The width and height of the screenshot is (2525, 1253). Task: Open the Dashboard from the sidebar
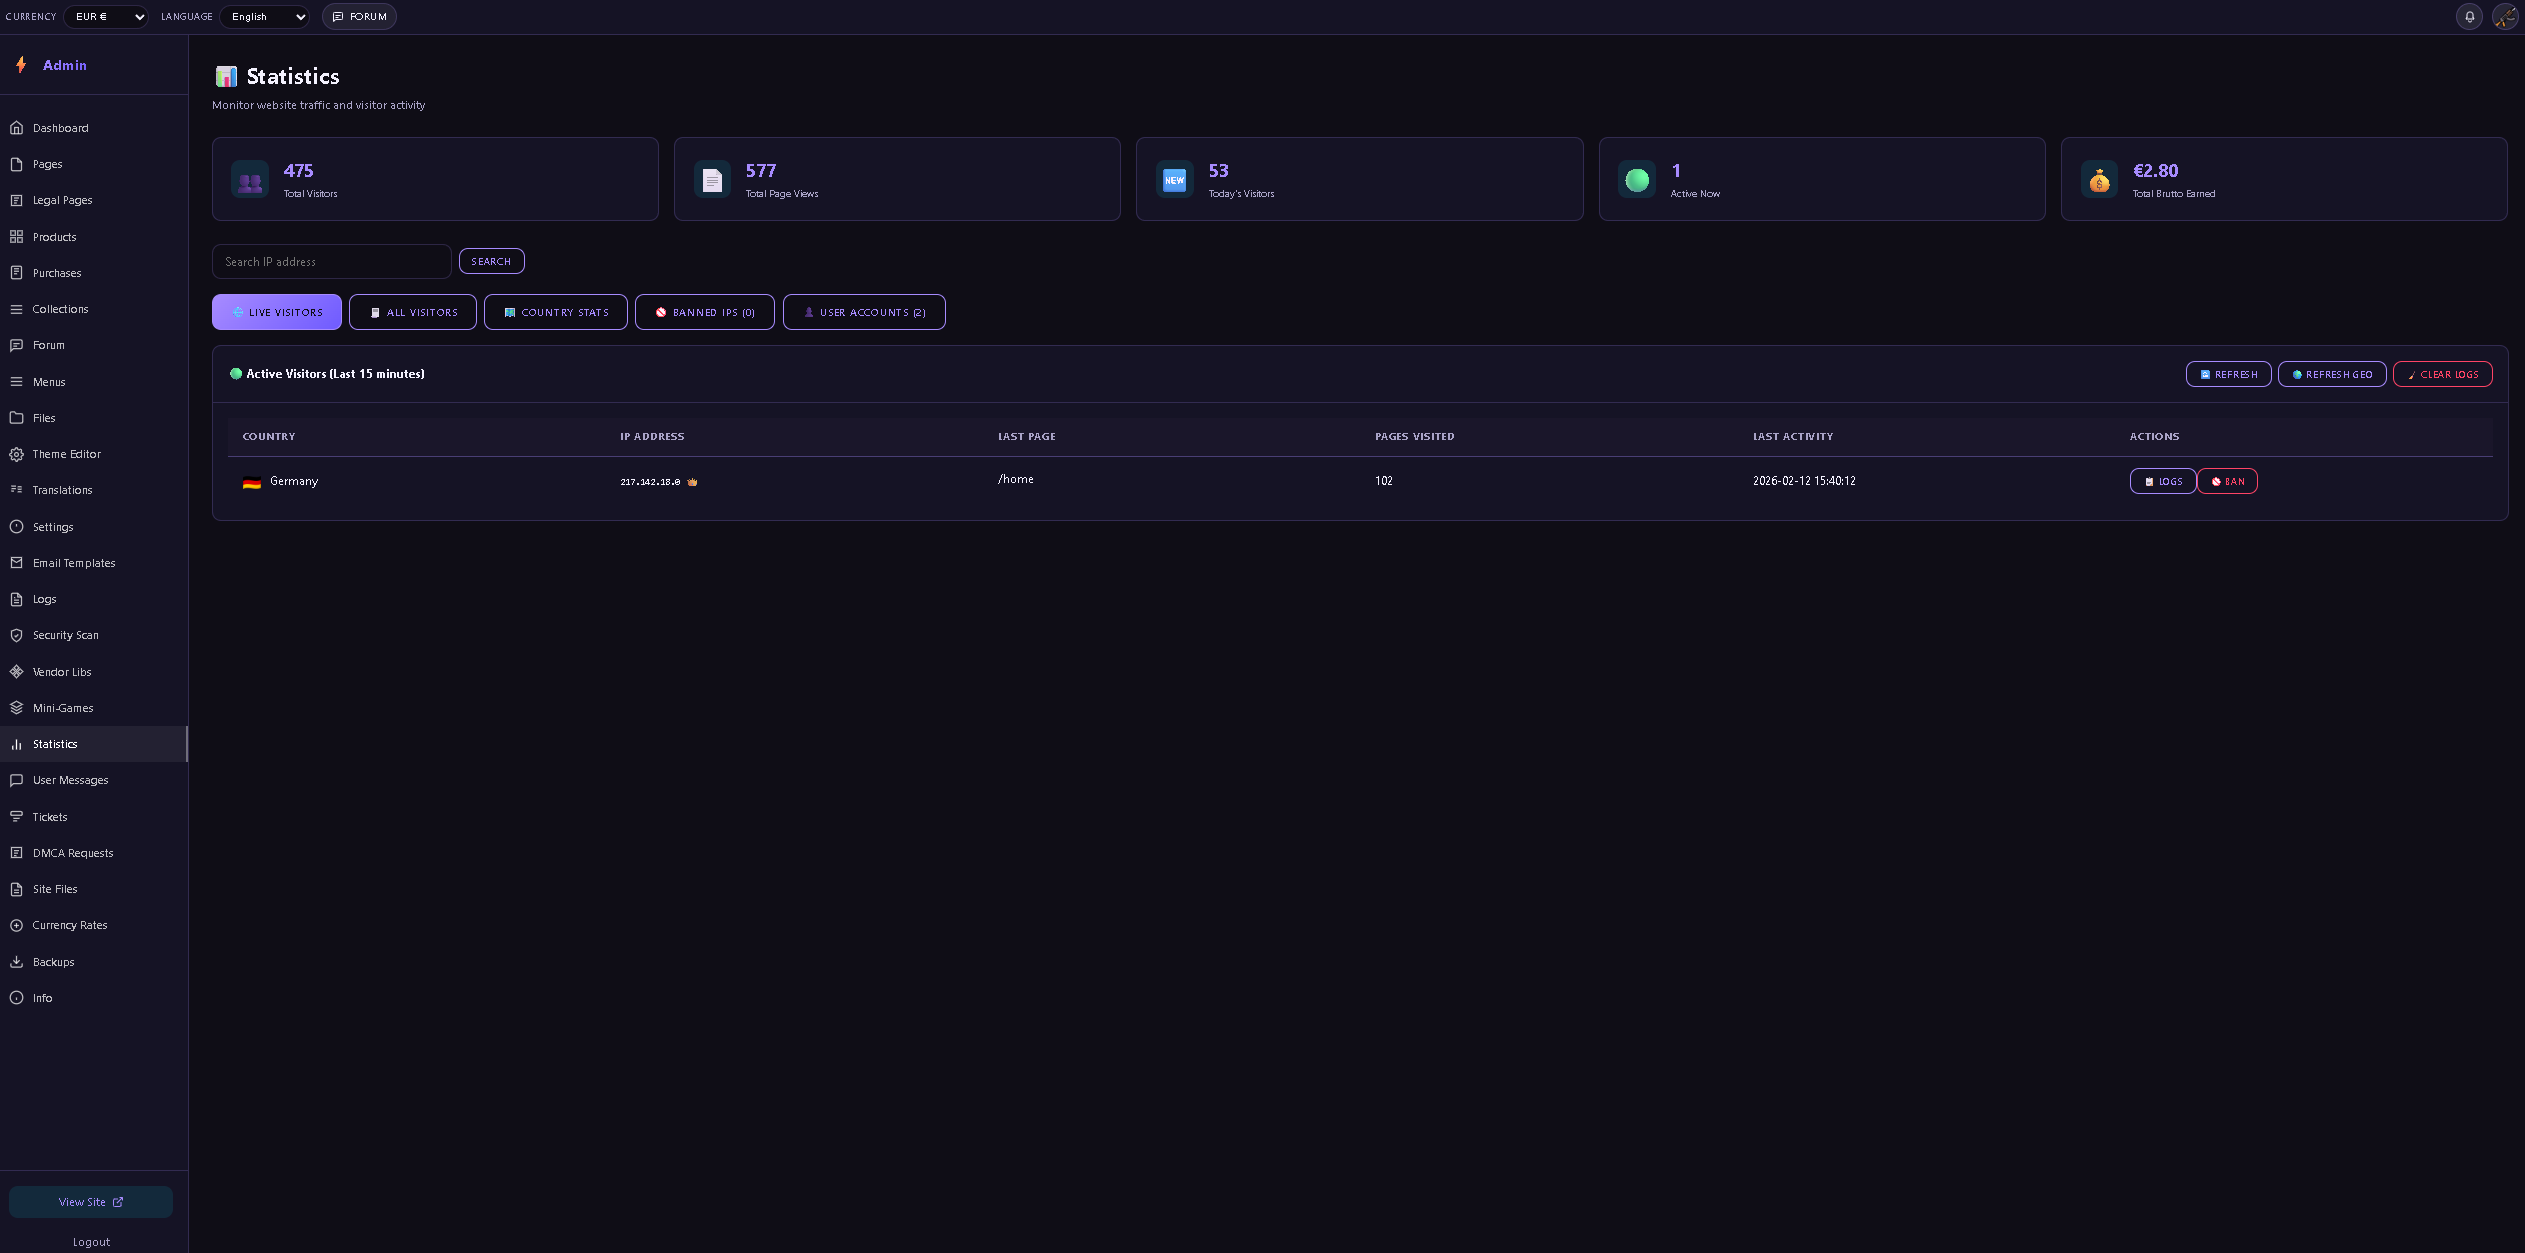pyautogui.click(x=60, y=128)
